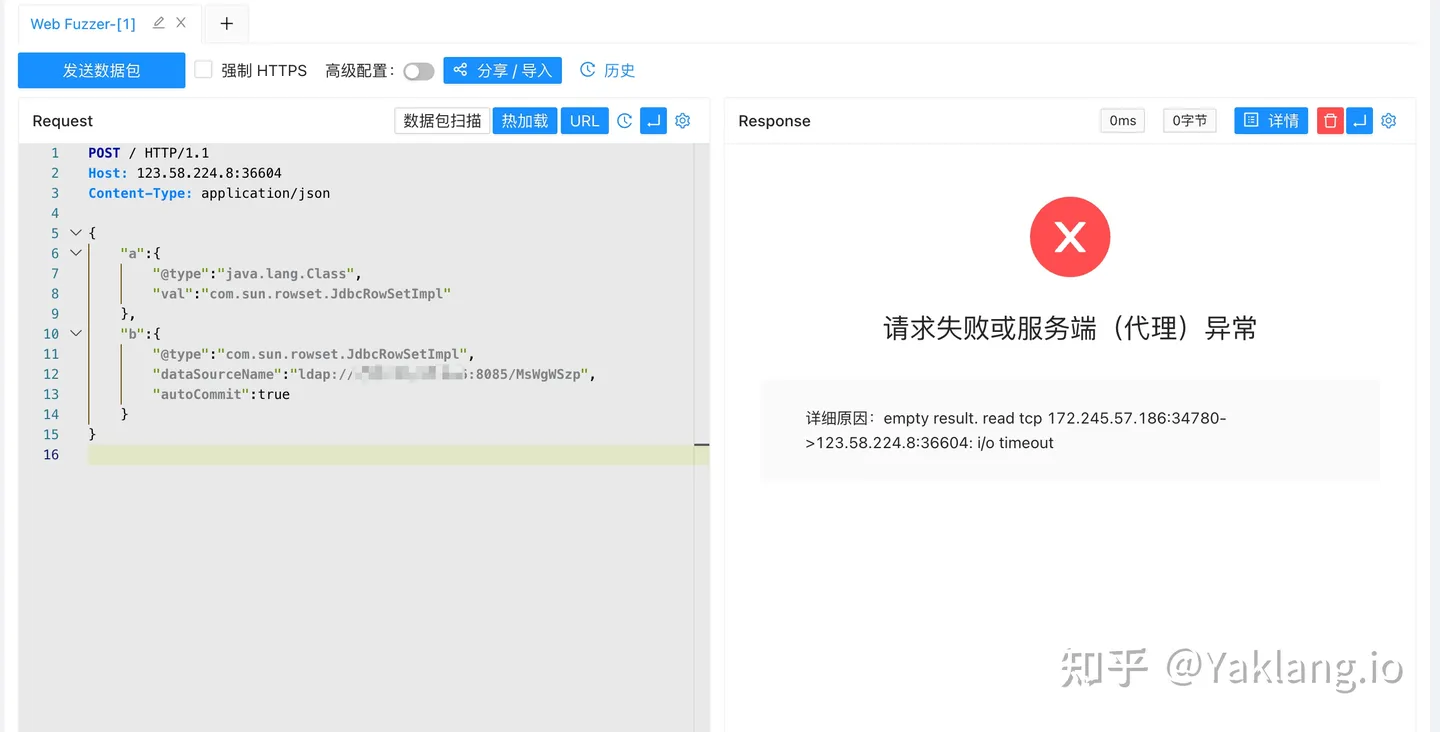
Task: Open Response panel settings gear
Action: click(1389, 121)
